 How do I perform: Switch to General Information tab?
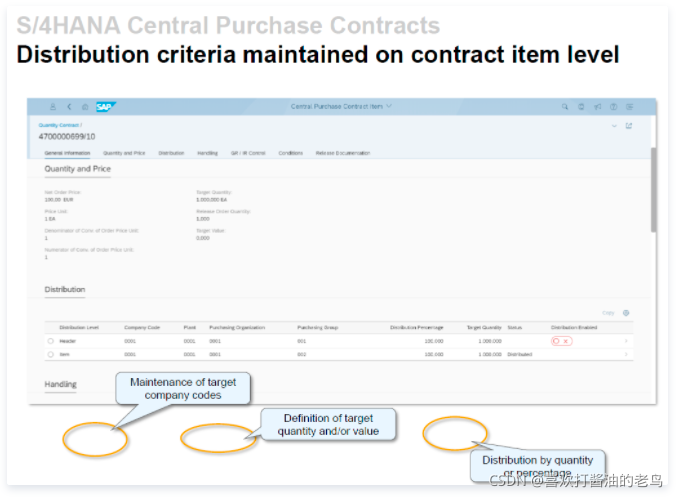pos(67,153)
